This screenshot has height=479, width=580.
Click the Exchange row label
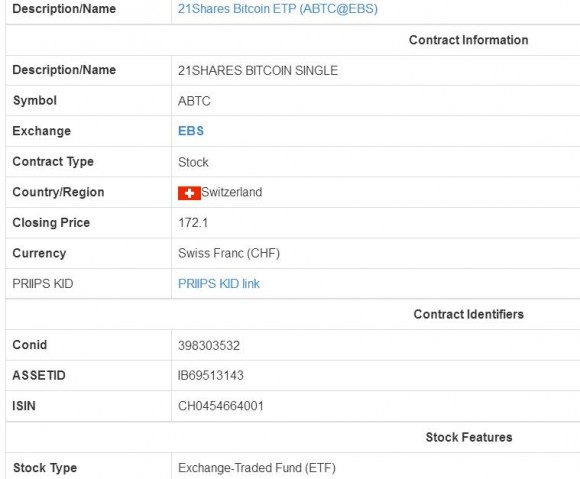[41, 131]
